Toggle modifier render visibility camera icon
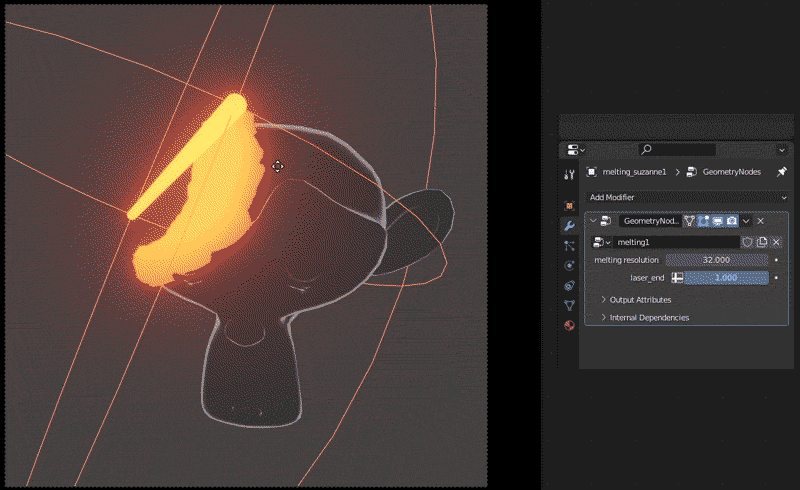800x490 pixels. coord(732,221)
